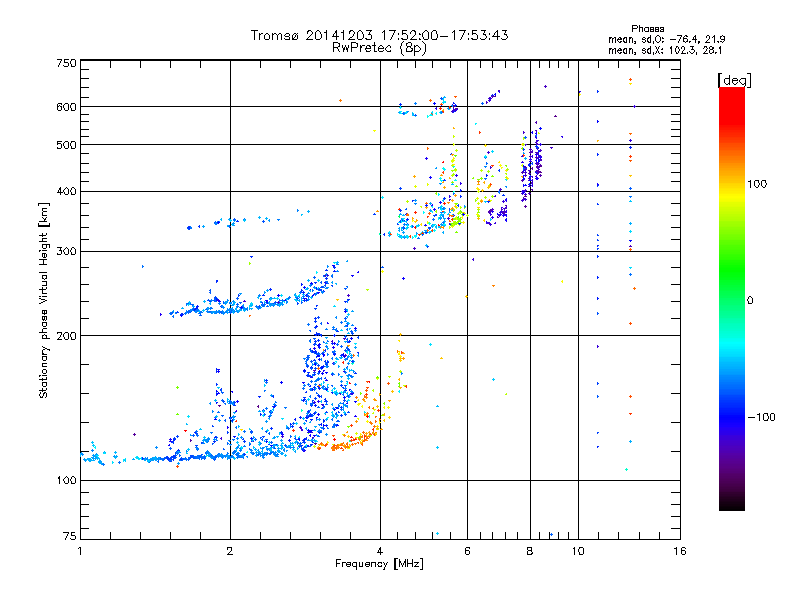800x600 pixels.
Task: Click the y-axis tick label '300'
Action: [66, 252]
